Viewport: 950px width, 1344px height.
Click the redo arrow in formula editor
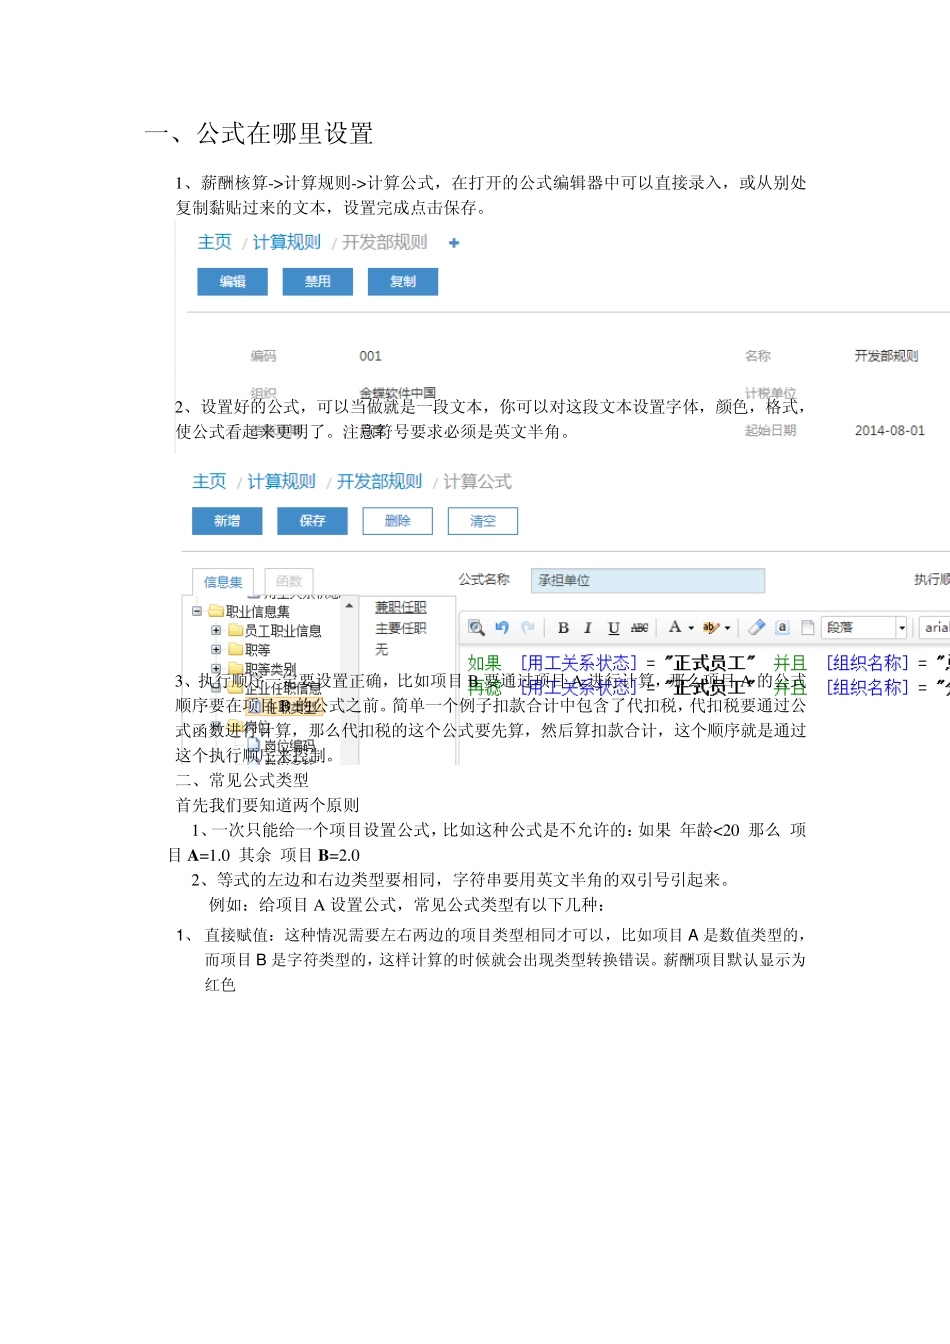[527, 628]
